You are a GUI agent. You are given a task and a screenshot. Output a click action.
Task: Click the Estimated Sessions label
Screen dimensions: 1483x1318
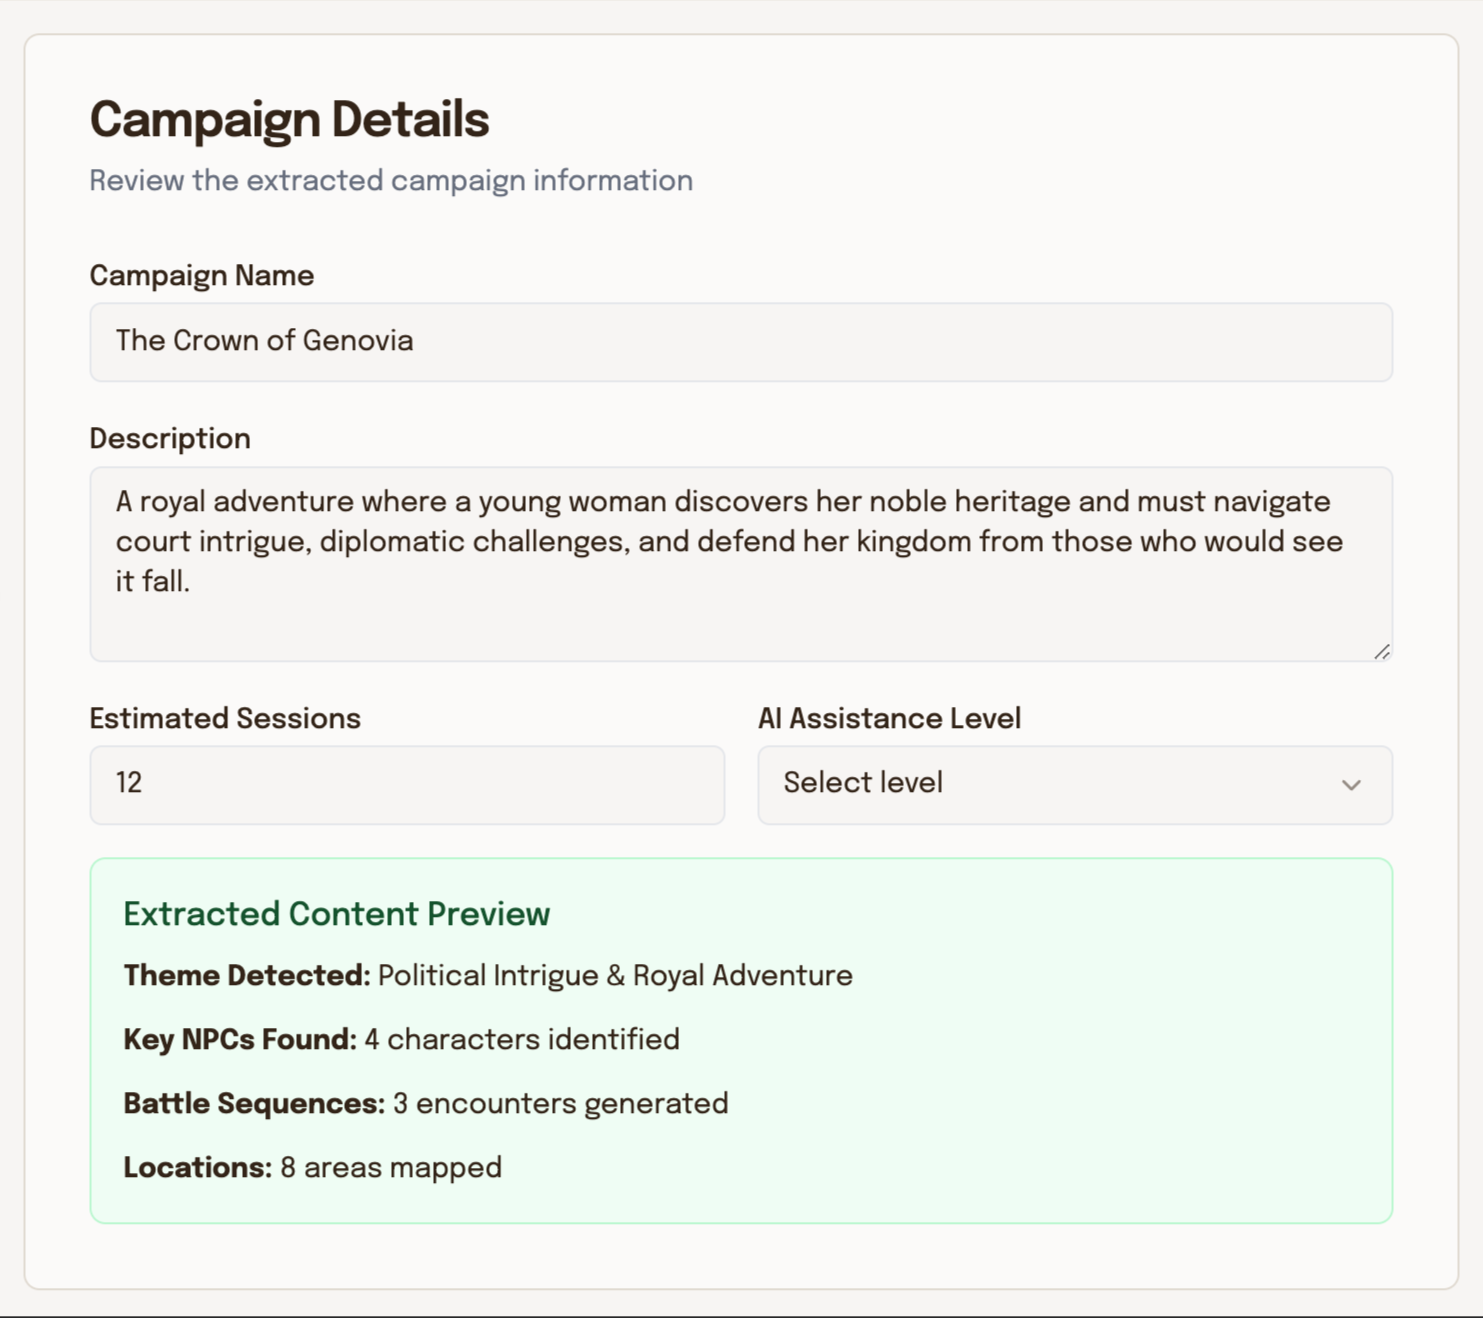click(225, 719)
